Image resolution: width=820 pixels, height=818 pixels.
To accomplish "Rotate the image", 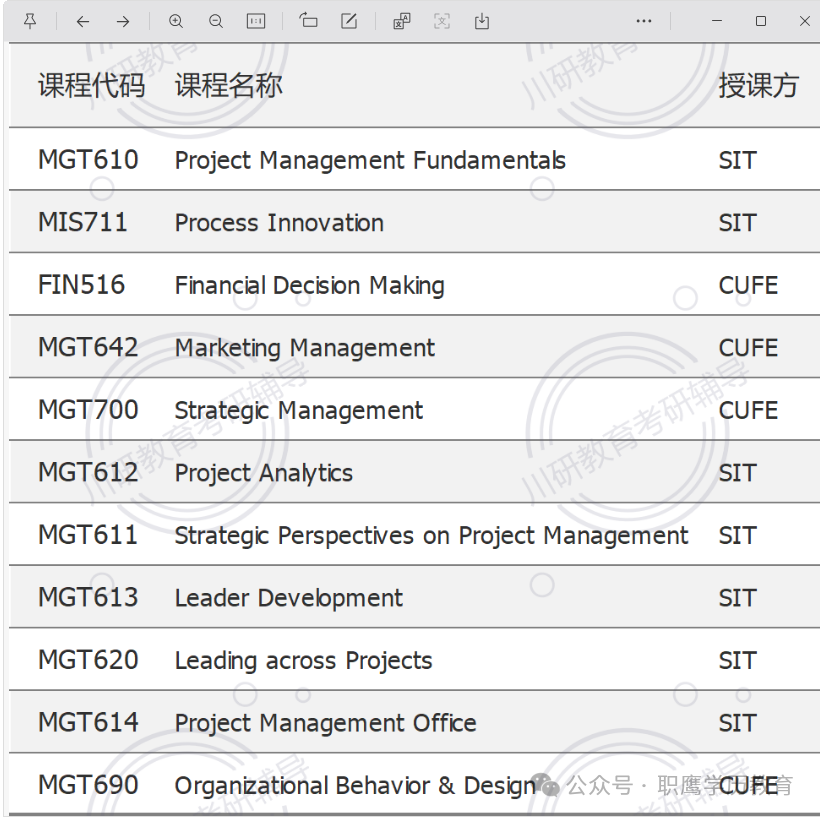I will click(308, 21).
